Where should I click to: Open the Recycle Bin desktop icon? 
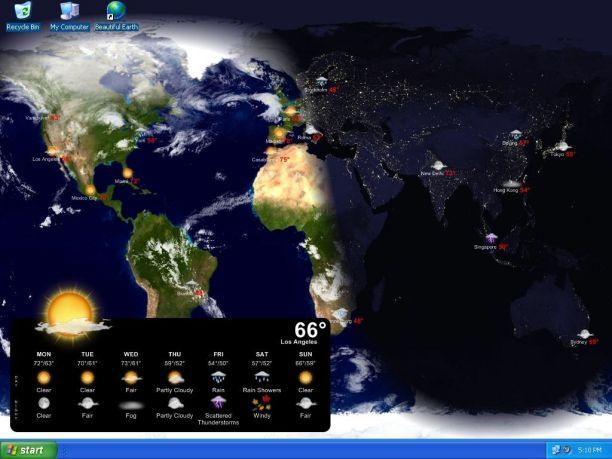tap(23, 16)
